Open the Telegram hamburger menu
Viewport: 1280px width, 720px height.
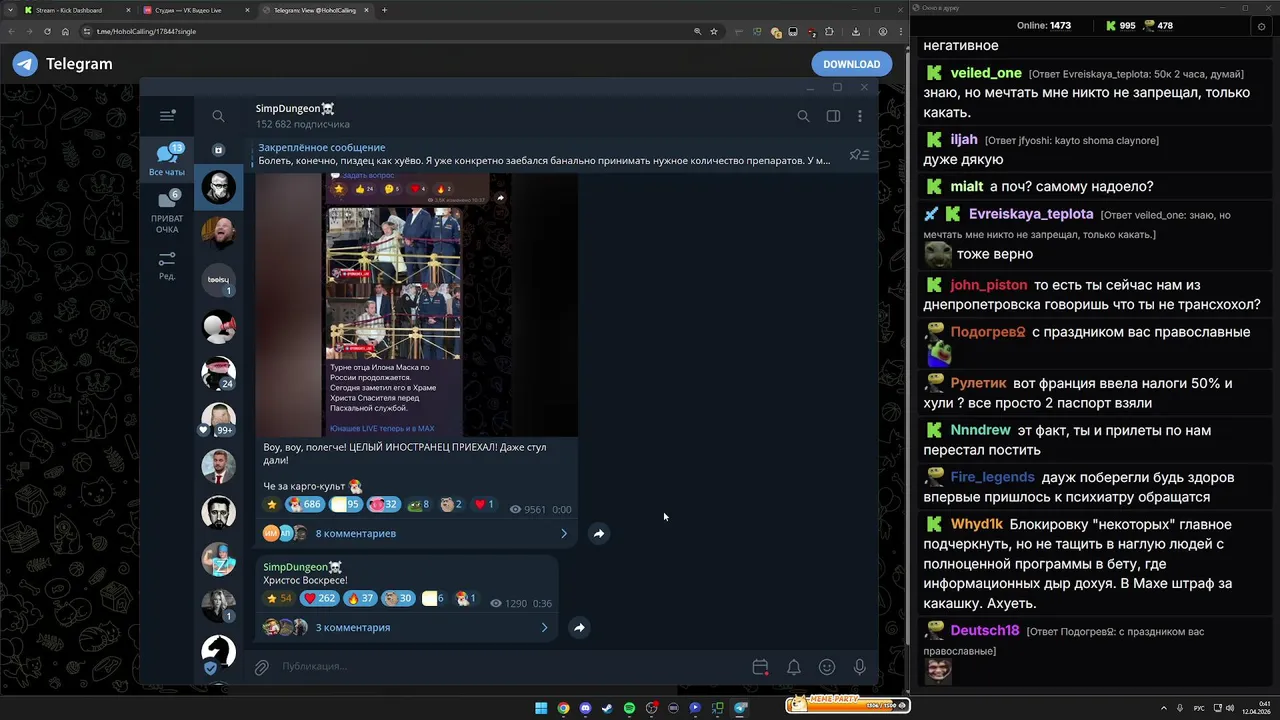click(167, 116)
